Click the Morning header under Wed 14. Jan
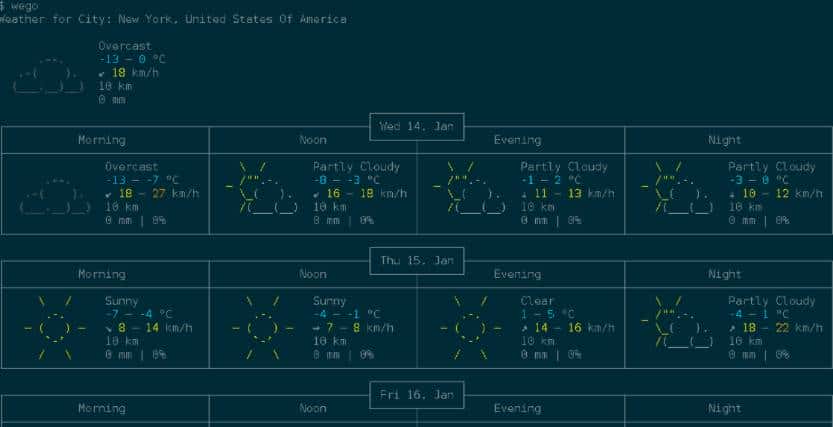This screenshot has width=833, height=427. (102, 140)
